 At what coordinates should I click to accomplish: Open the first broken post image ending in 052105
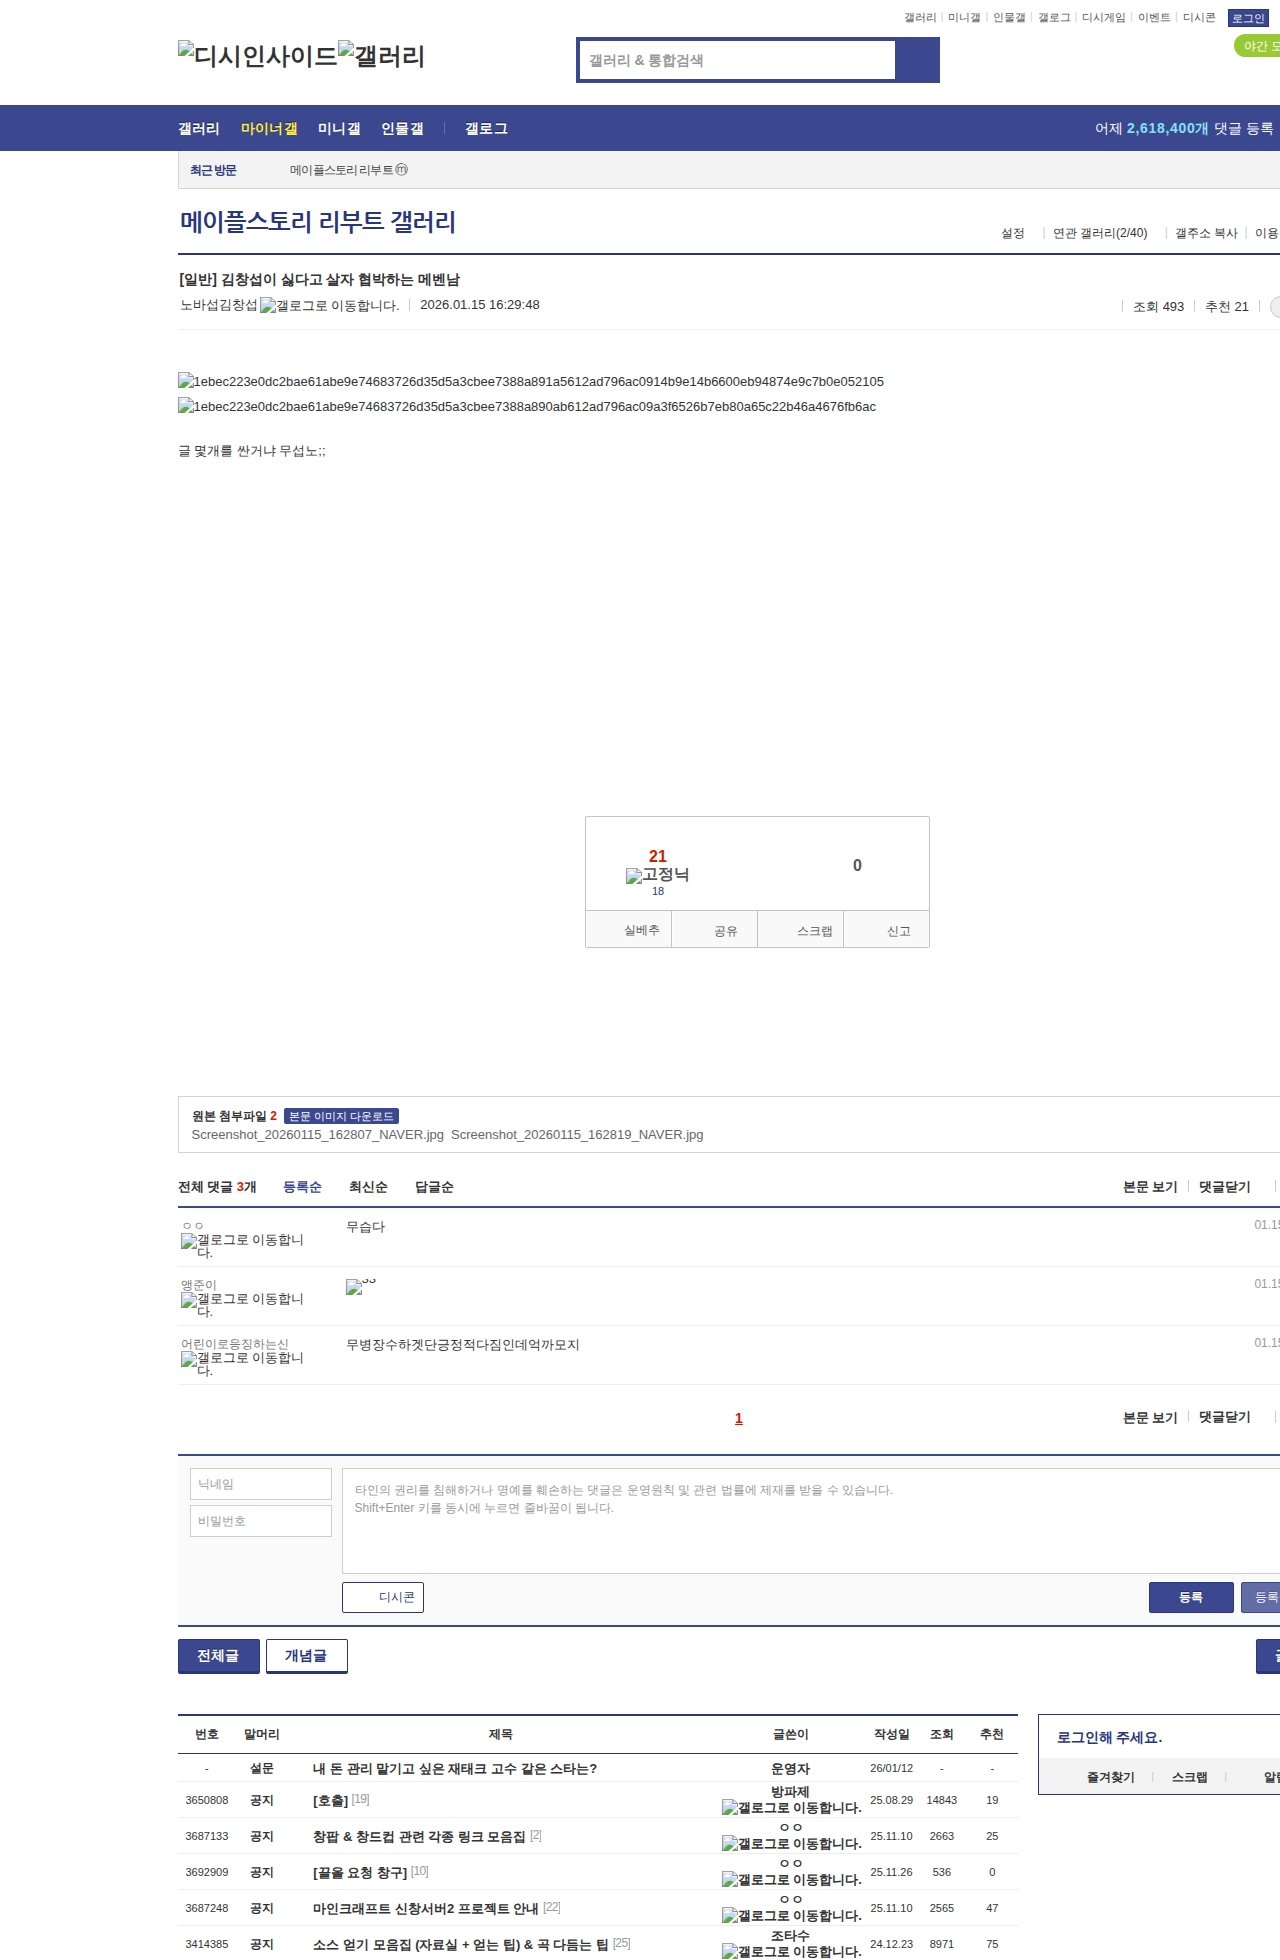pyautogui.click(x=531, y=382)
